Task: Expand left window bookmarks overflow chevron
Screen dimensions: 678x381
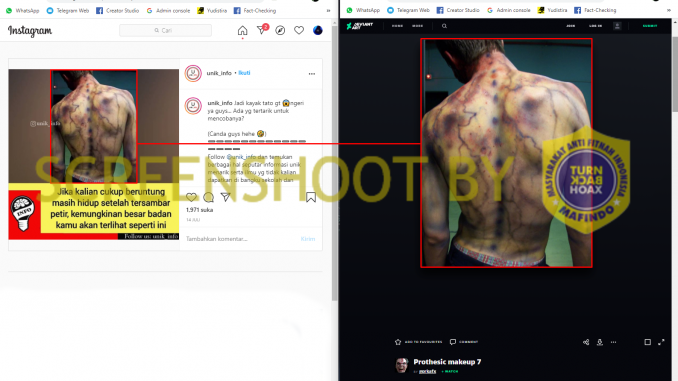Action: click(329, 10)
